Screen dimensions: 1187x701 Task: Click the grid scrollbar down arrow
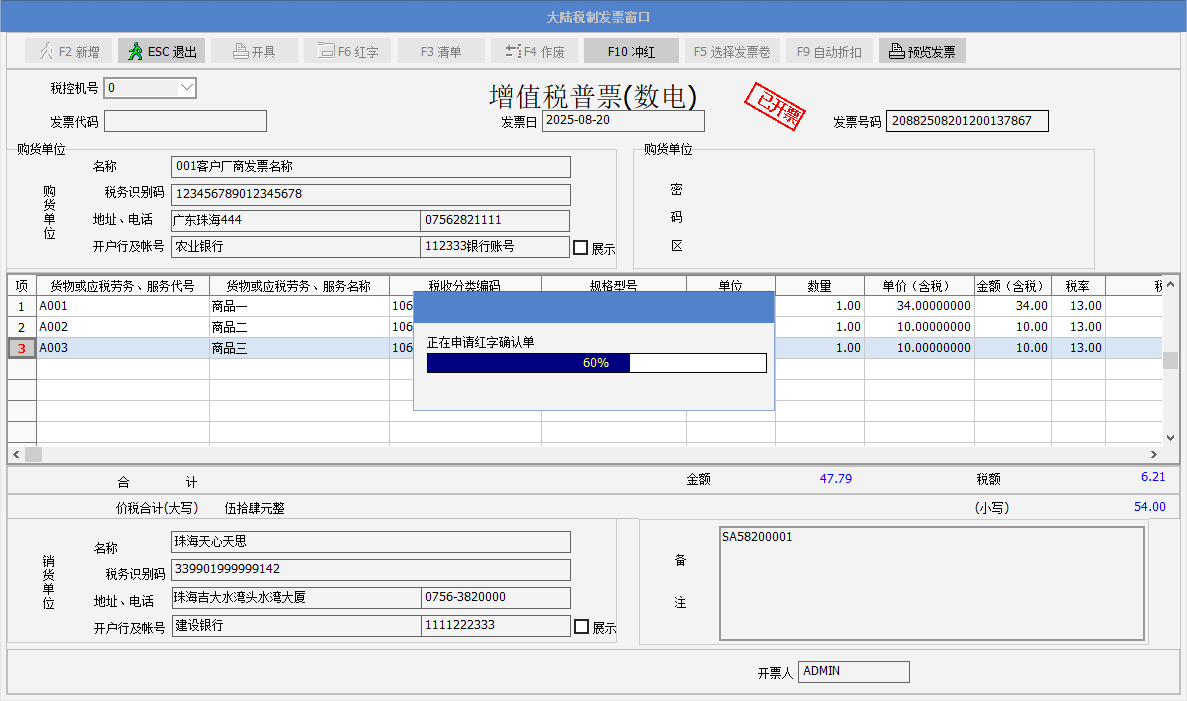click(x=1170, y=437)
